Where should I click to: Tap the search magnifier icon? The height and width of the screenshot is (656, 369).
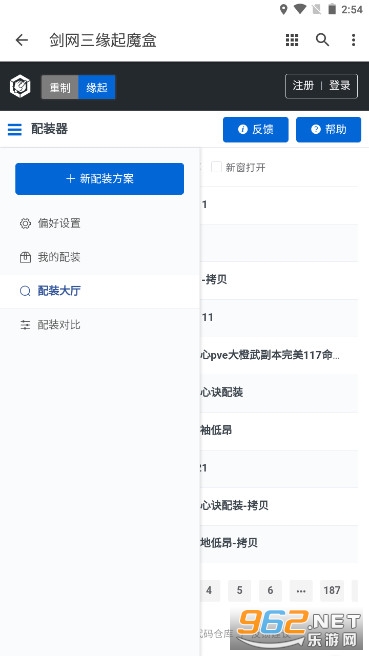point(322,40)
